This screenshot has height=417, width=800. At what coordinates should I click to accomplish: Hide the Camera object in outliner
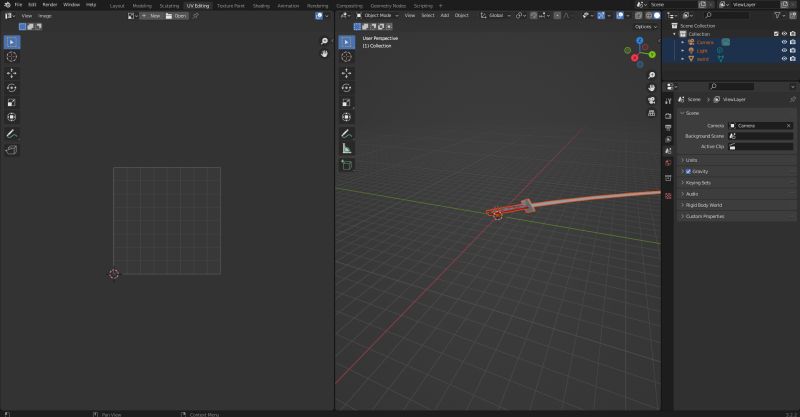tap(784, 42)
